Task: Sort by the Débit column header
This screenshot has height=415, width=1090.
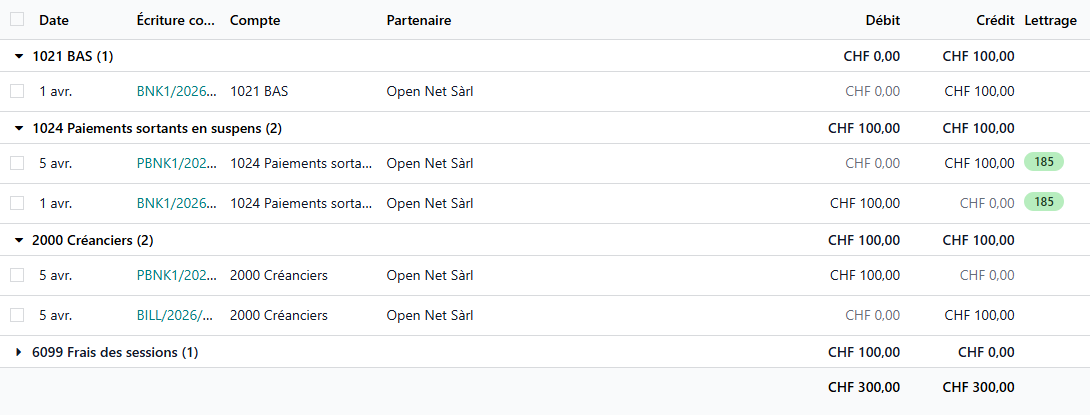Action: pyautogui.click(x=882, y=20)
